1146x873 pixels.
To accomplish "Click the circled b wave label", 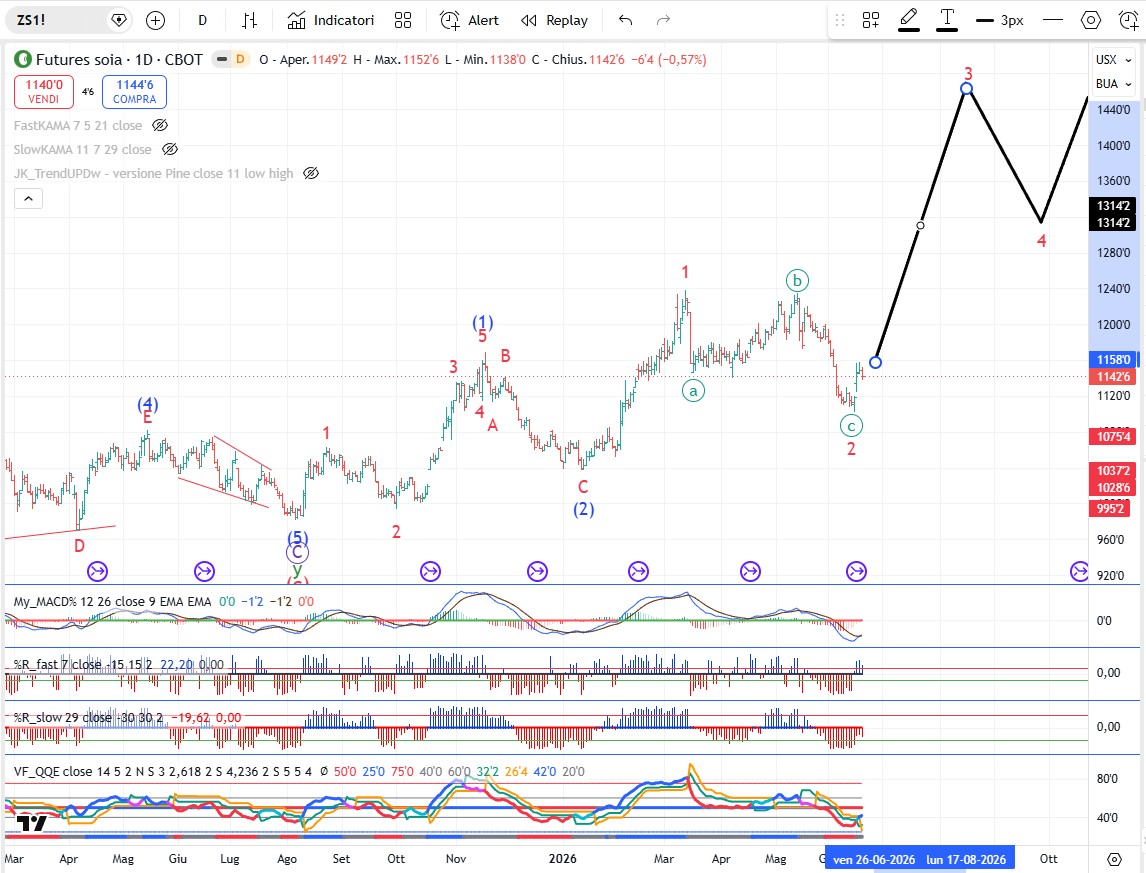I will (797, 280).
